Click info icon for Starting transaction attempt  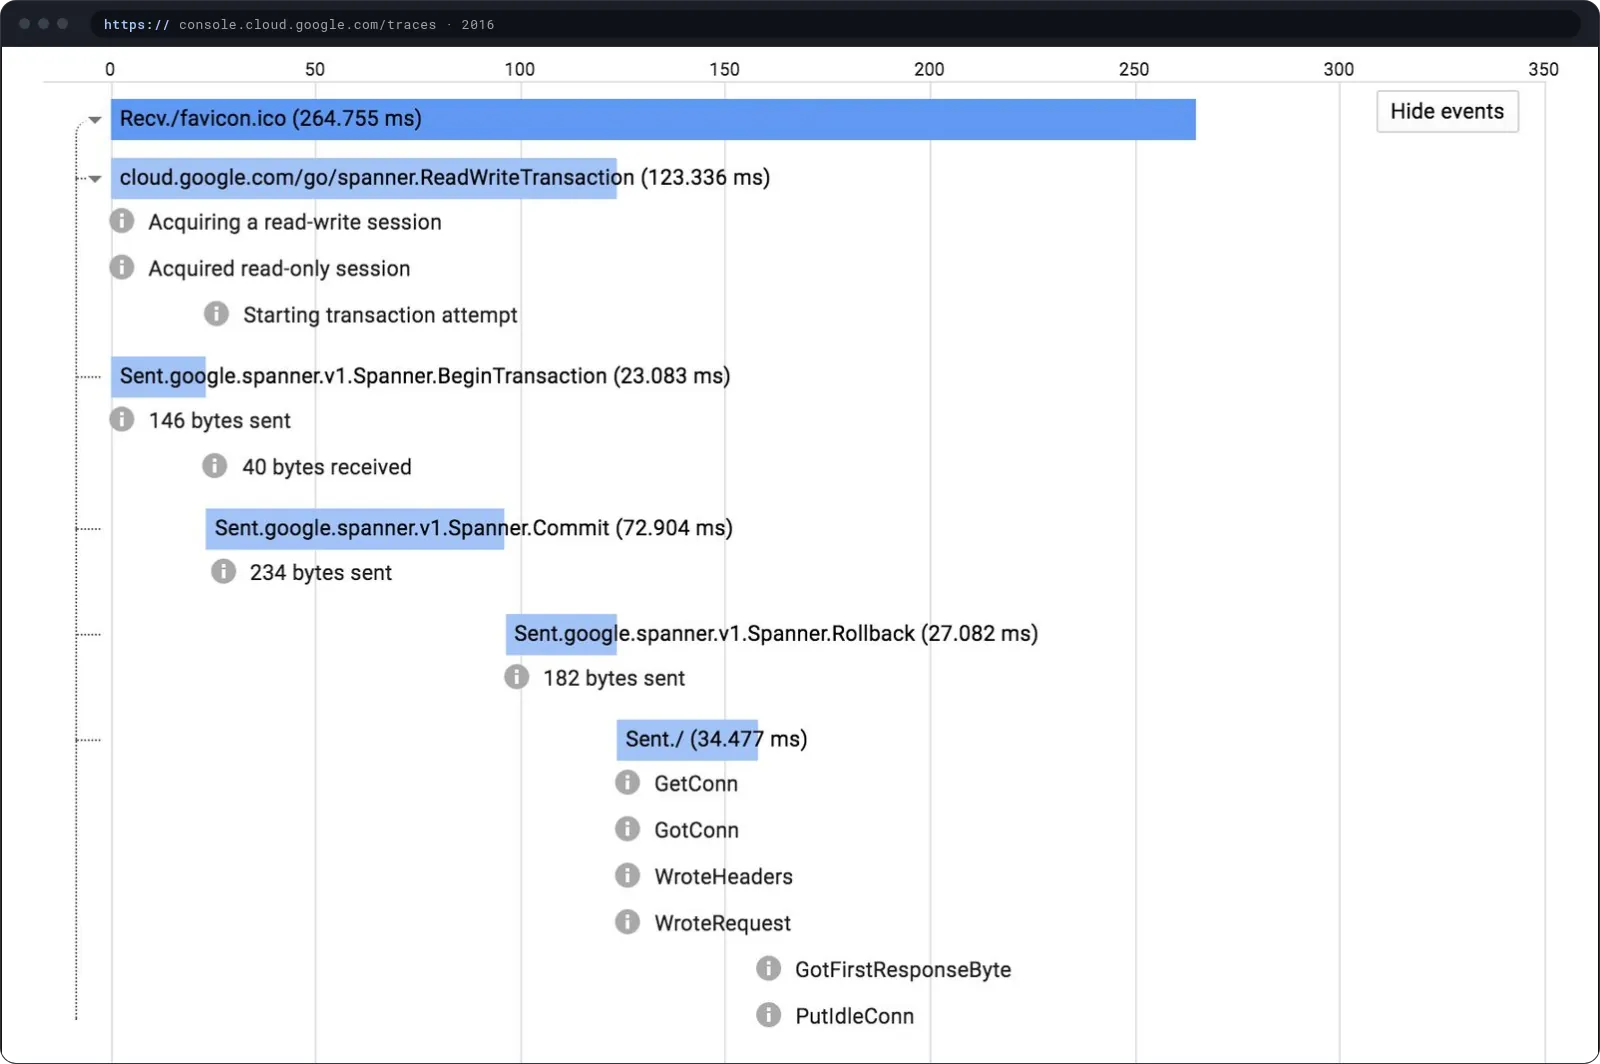point(216,314)
